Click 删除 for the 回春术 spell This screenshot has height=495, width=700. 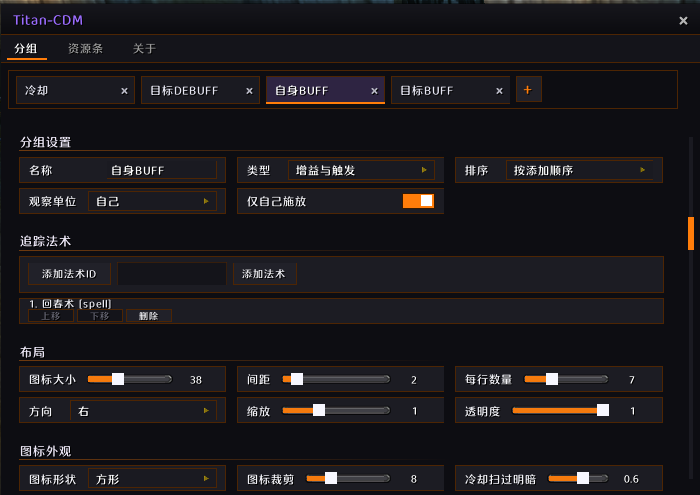coord(149,316)
